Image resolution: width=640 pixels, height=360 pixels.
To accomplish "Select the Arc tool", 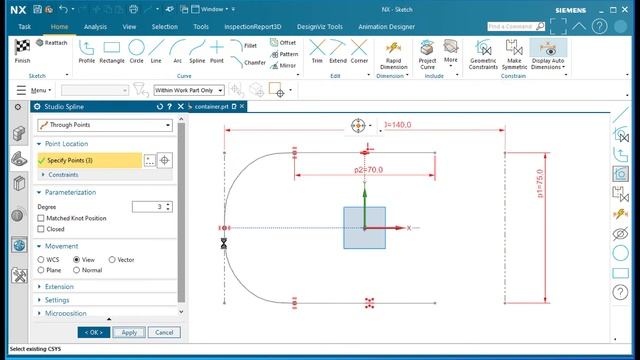I will pos(177,51).
